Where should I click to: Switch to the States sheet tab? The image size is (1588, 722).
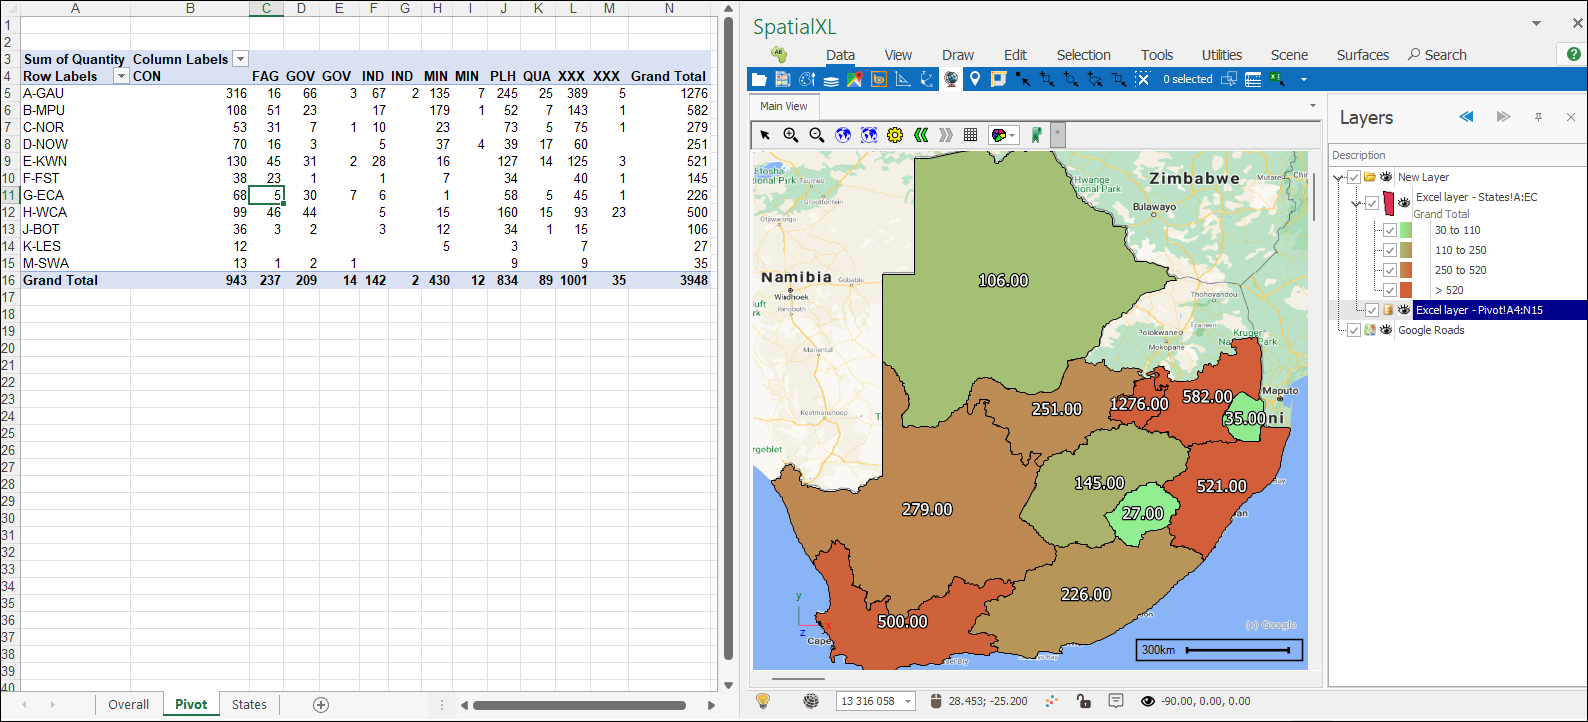coord(249,704)
